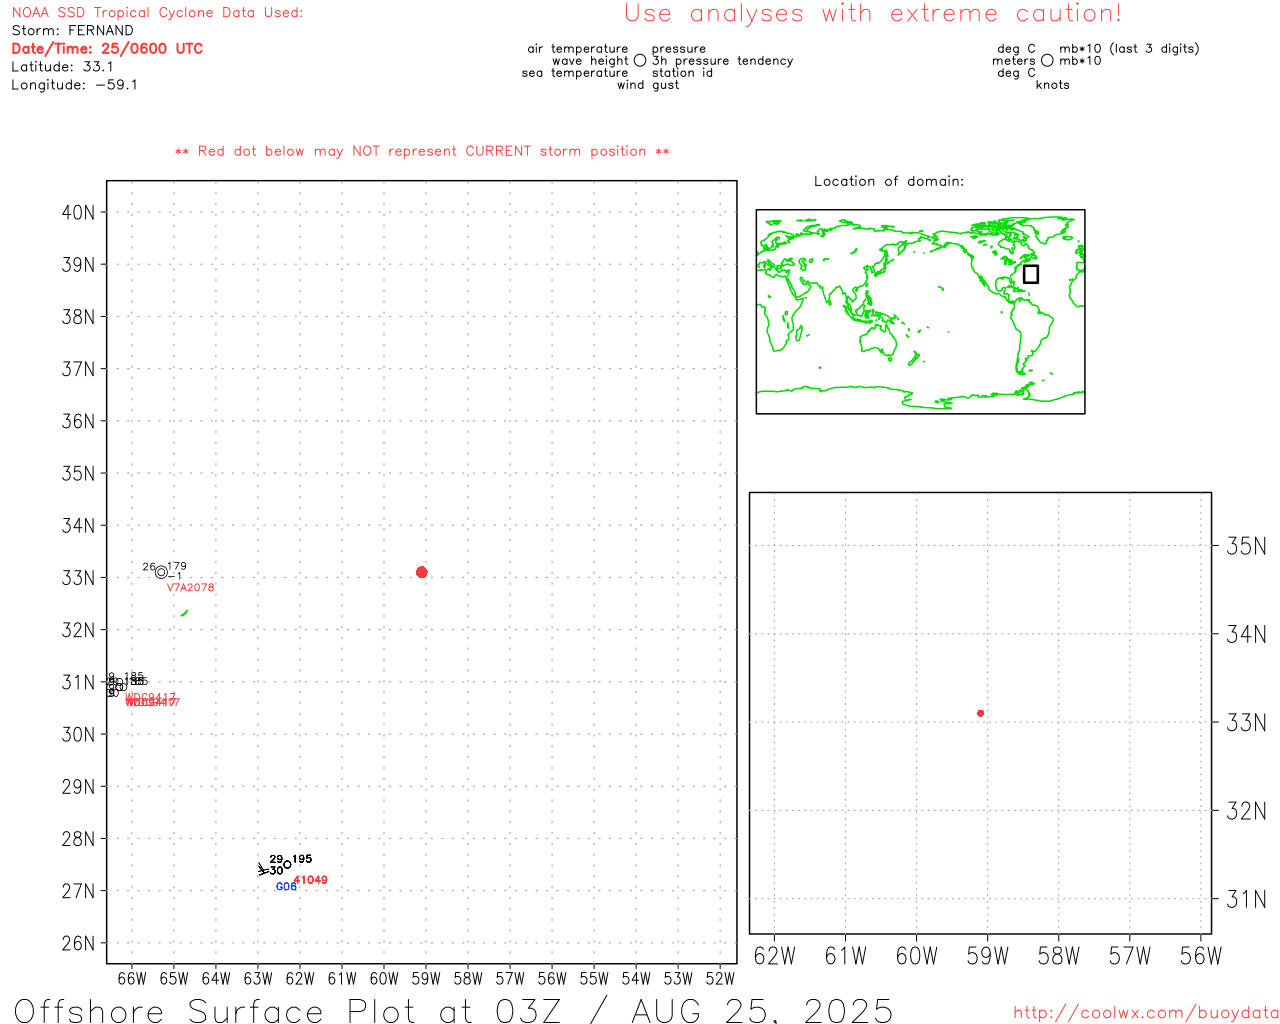Click the 'Location of domain:' caption
1280x1024 pixels.
click(889, 181)
